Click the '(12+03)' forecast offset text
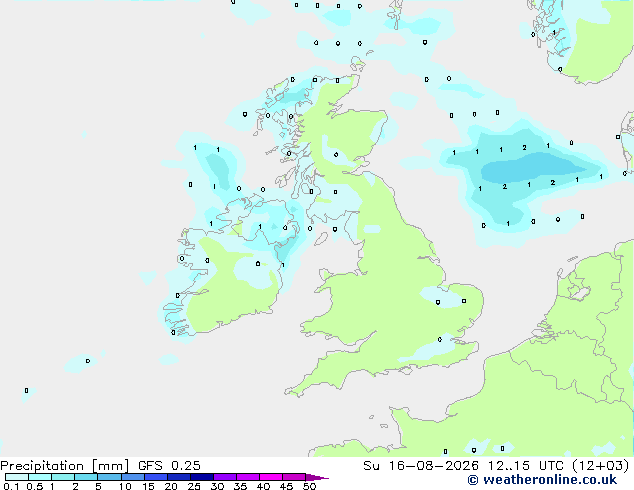This screenshot has width=634, height=490. [x=601, y=466]
